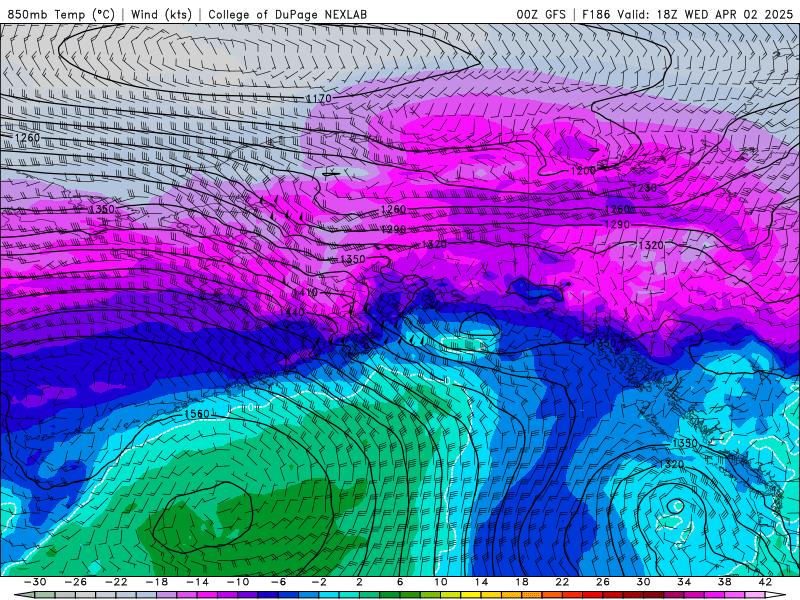This screenshot has width=800, height=600.
Task: Click the 26 color scale value
Action: [x=603, y=582]
